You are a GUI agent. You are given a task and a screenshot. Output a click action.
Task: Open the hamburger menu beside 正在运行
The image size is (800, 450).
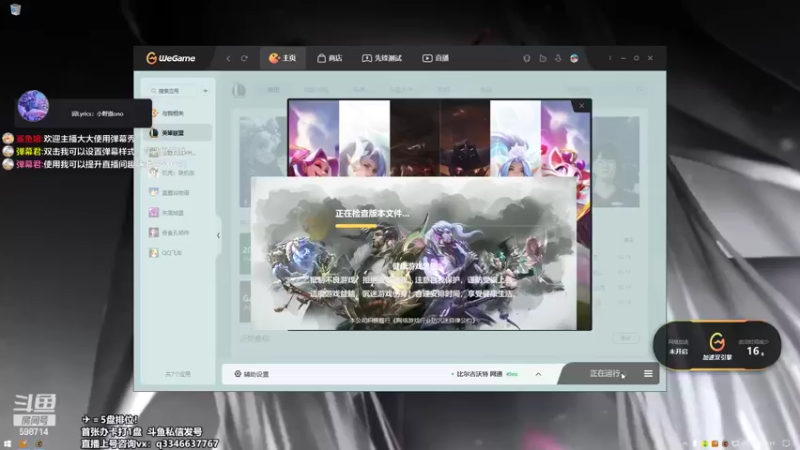tap(648, 374)
